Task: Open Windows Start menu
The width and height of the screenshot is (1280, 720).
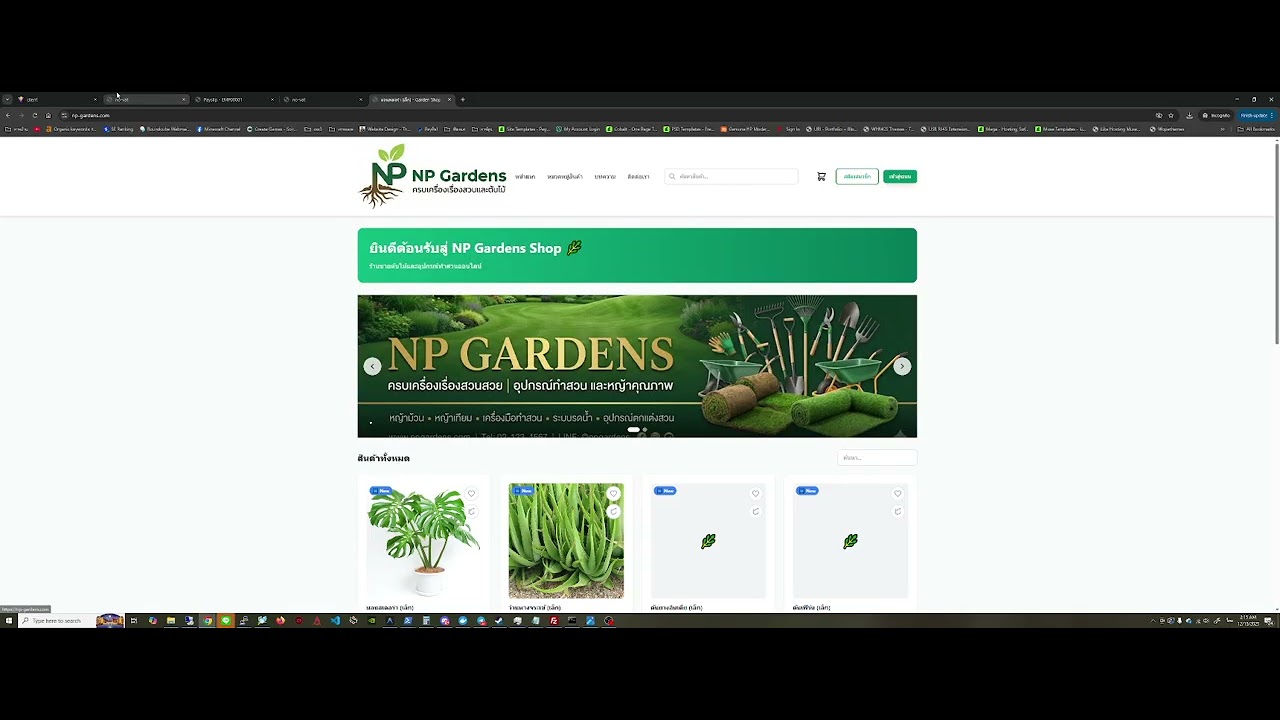Action: coord(8,621)
